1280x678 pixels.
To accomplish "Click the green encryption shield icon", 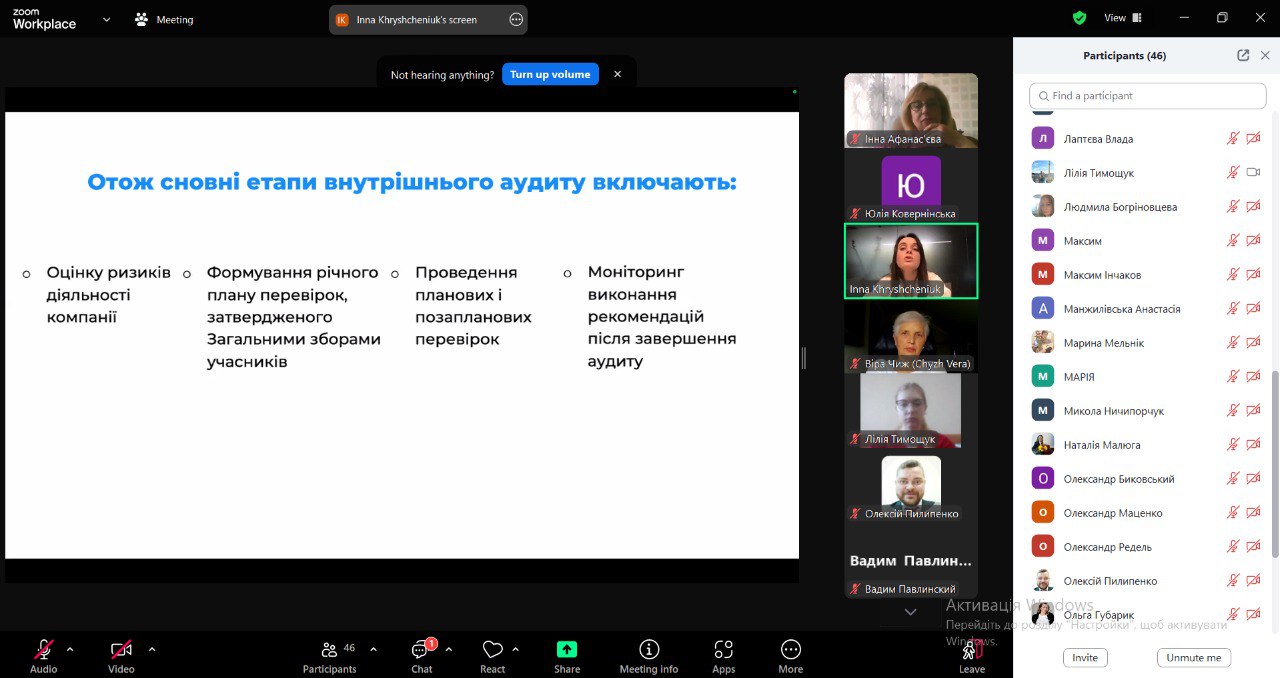I will coord(1079,18).
